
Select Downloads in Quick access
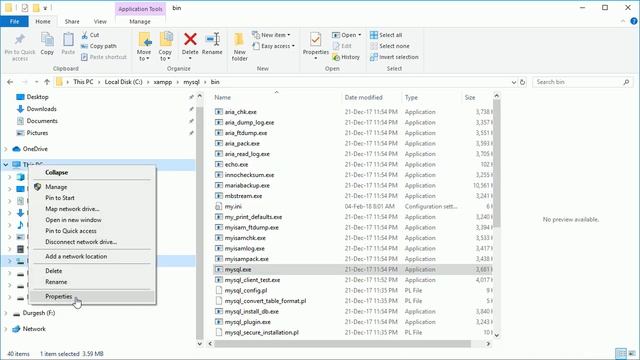41,109
